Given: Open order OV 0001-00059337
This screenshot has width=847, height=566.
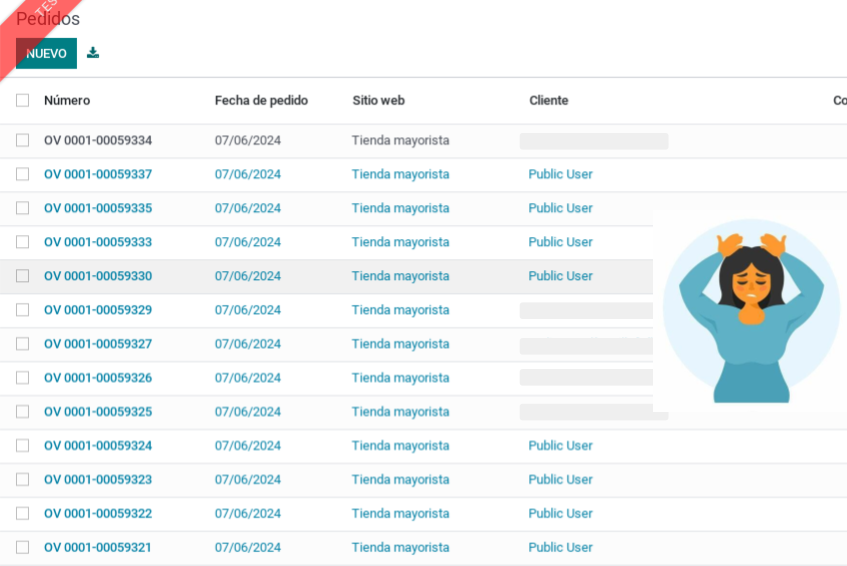Looking at the screenshot, I should (98, 174).
